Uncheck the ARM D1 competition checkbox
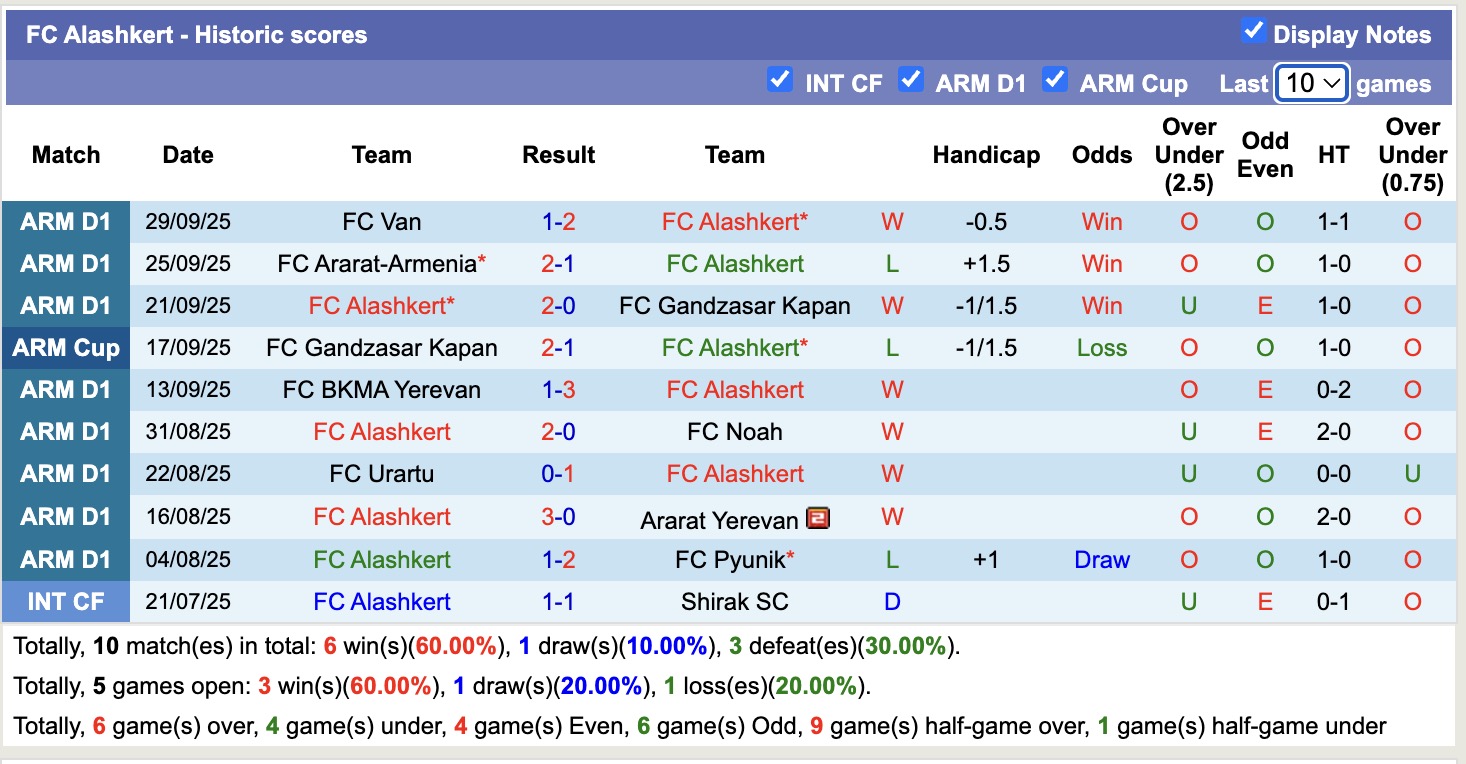The image size is (1466, 764). [x=911, y=81]
